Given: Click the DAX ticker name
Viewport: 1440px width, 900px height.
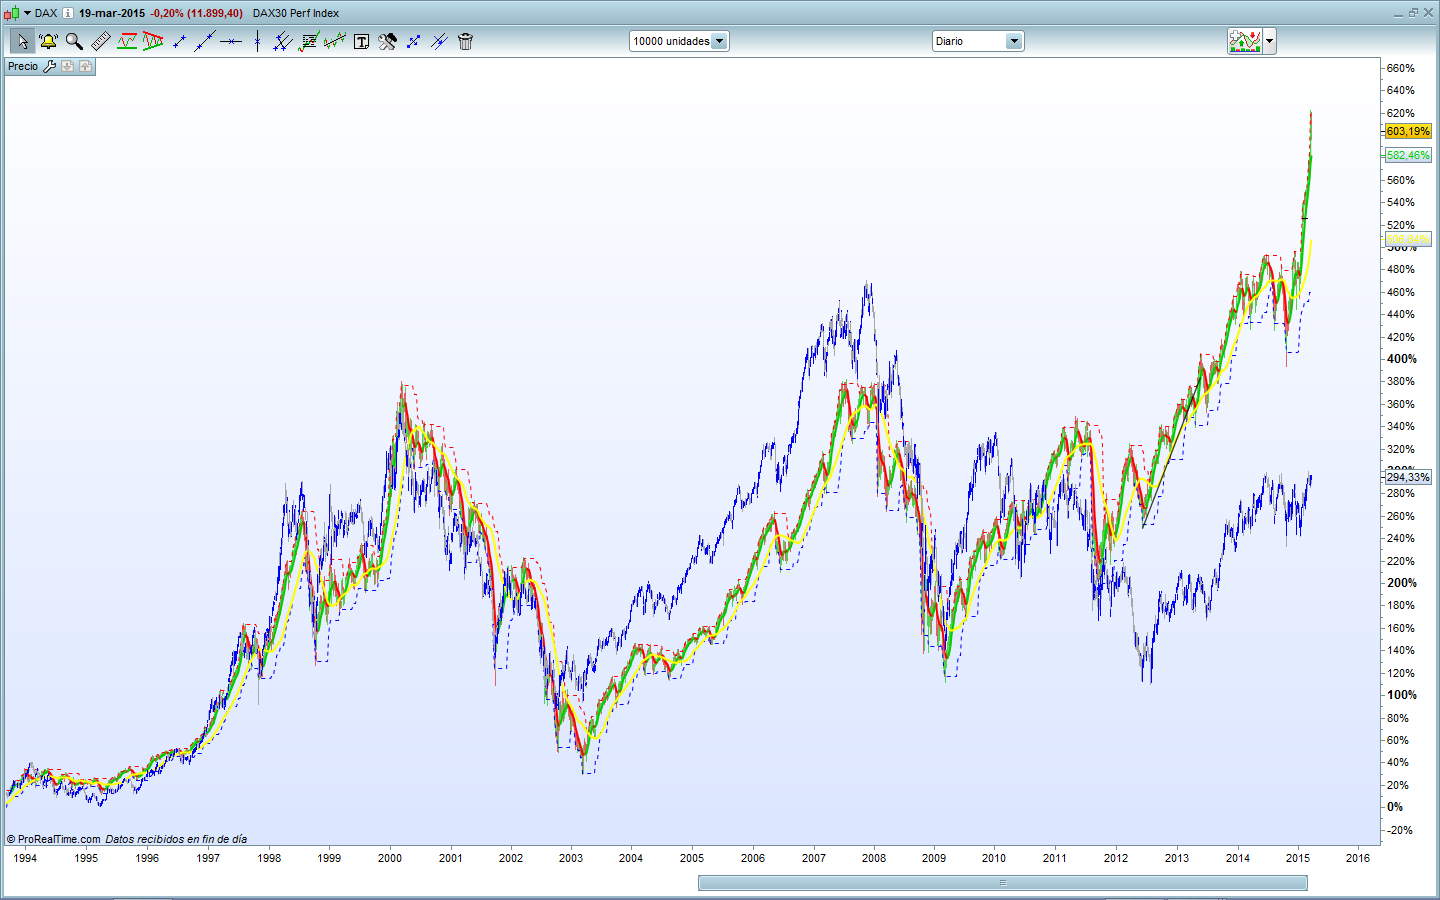Looking at the screenshot, I should point(46,13).
